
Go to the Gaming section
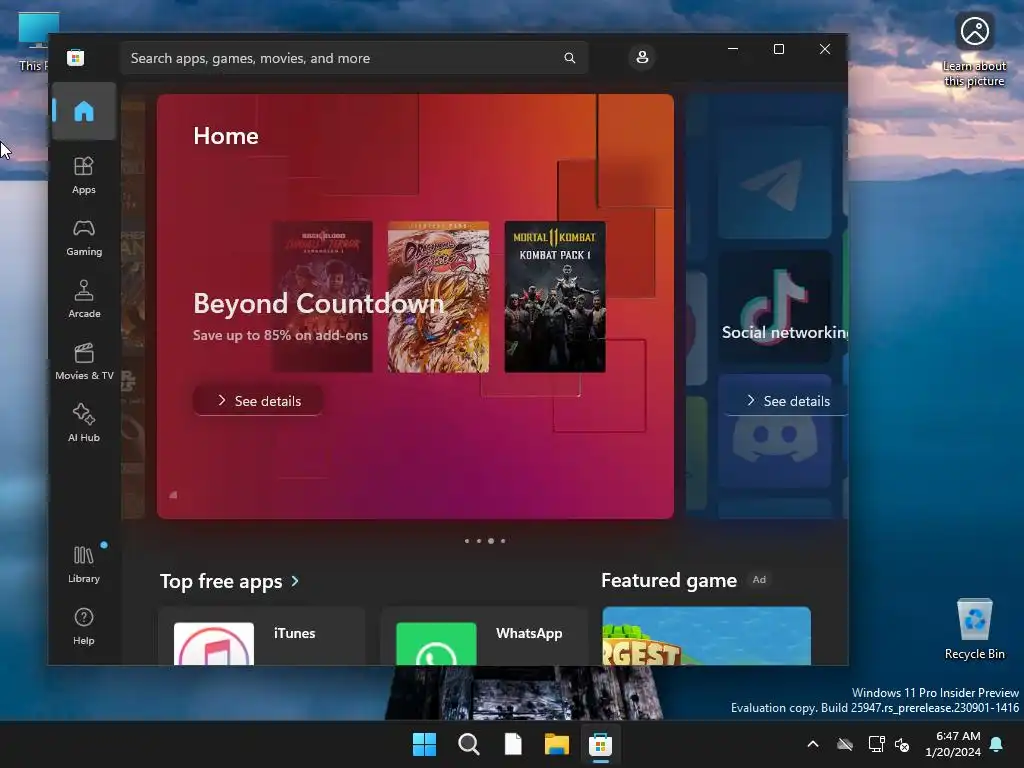click(x=84, y=238)
